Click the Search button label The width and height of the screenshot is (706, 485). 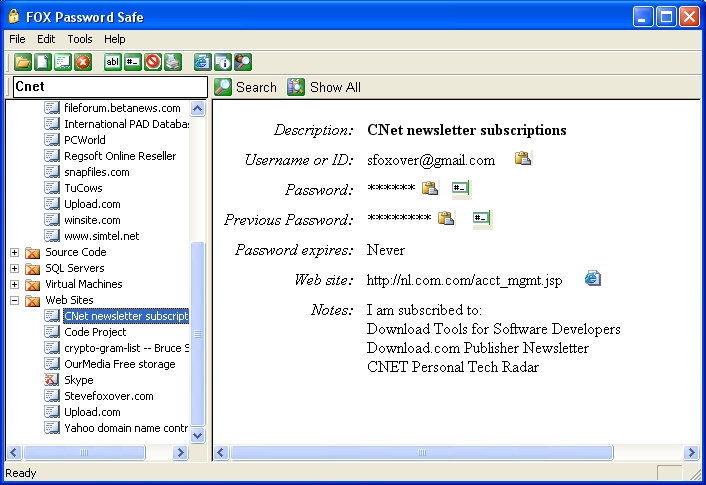[256, 87]
